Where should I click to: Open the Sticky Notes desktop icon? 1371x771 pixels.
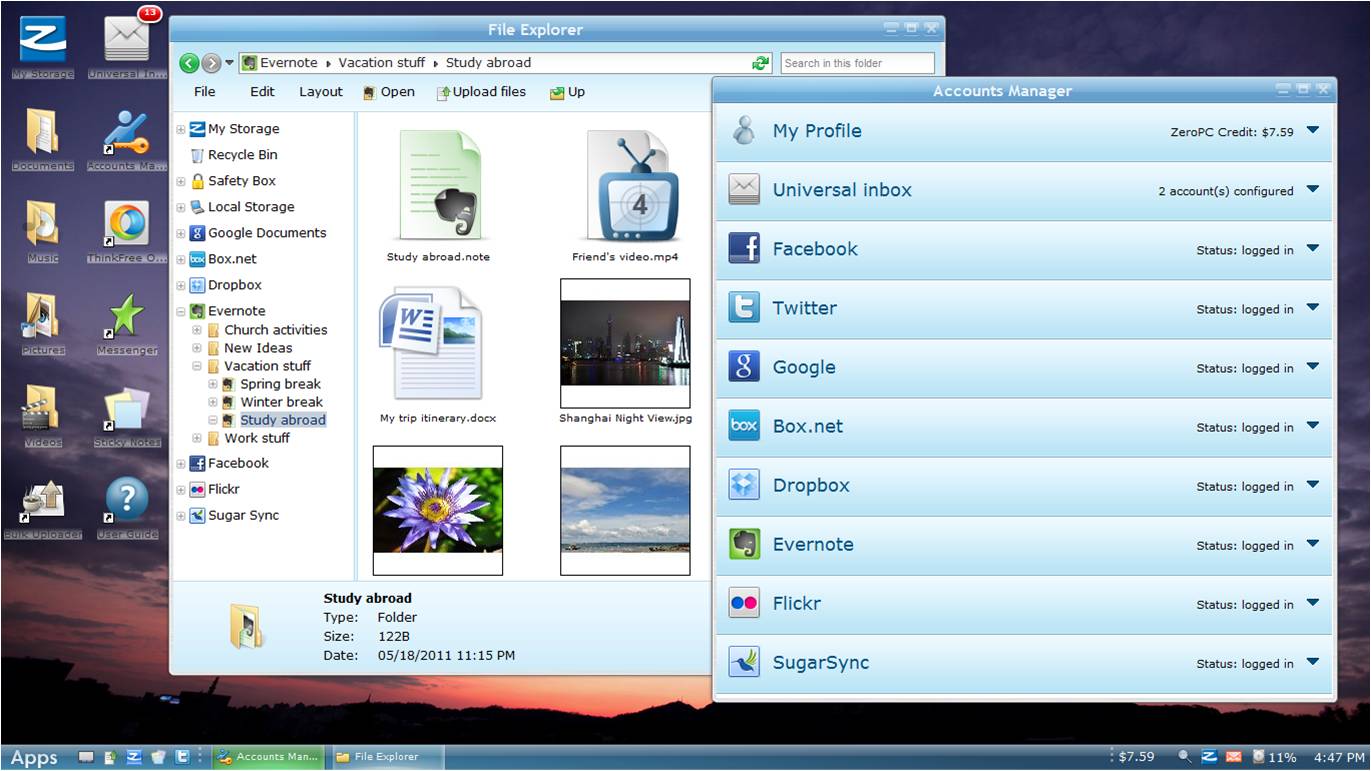point(127,410)
